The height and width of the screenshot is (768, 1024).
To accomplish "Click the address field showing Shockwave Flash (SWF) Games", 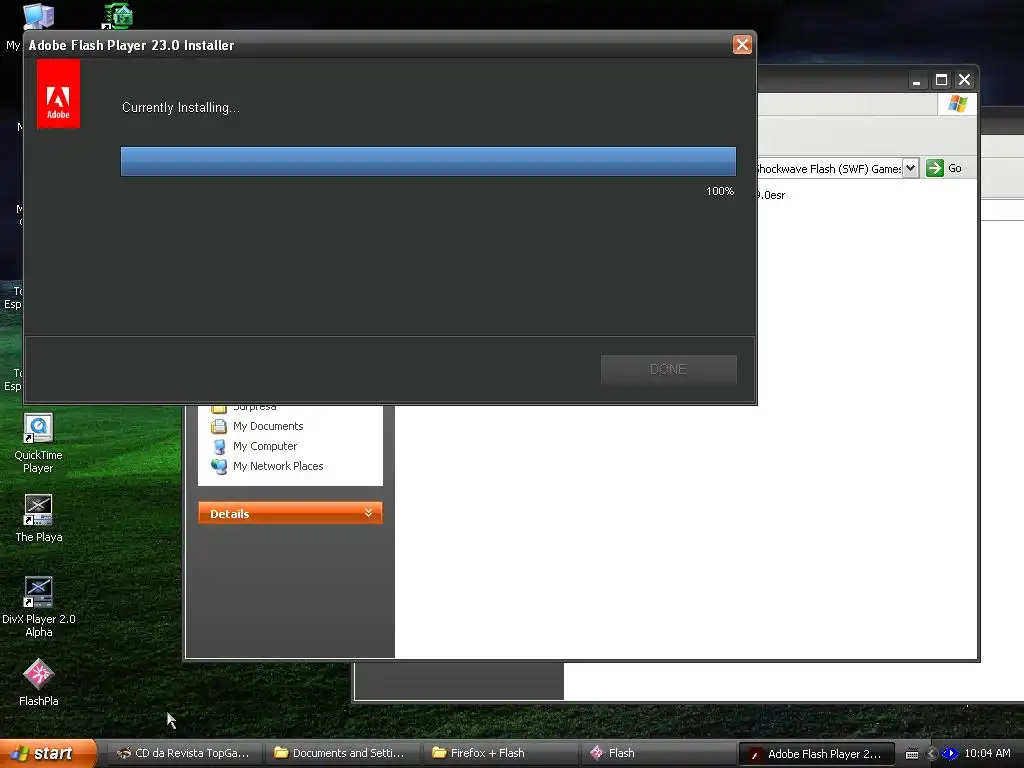I will pyautogui.click(x=829, y=168).
